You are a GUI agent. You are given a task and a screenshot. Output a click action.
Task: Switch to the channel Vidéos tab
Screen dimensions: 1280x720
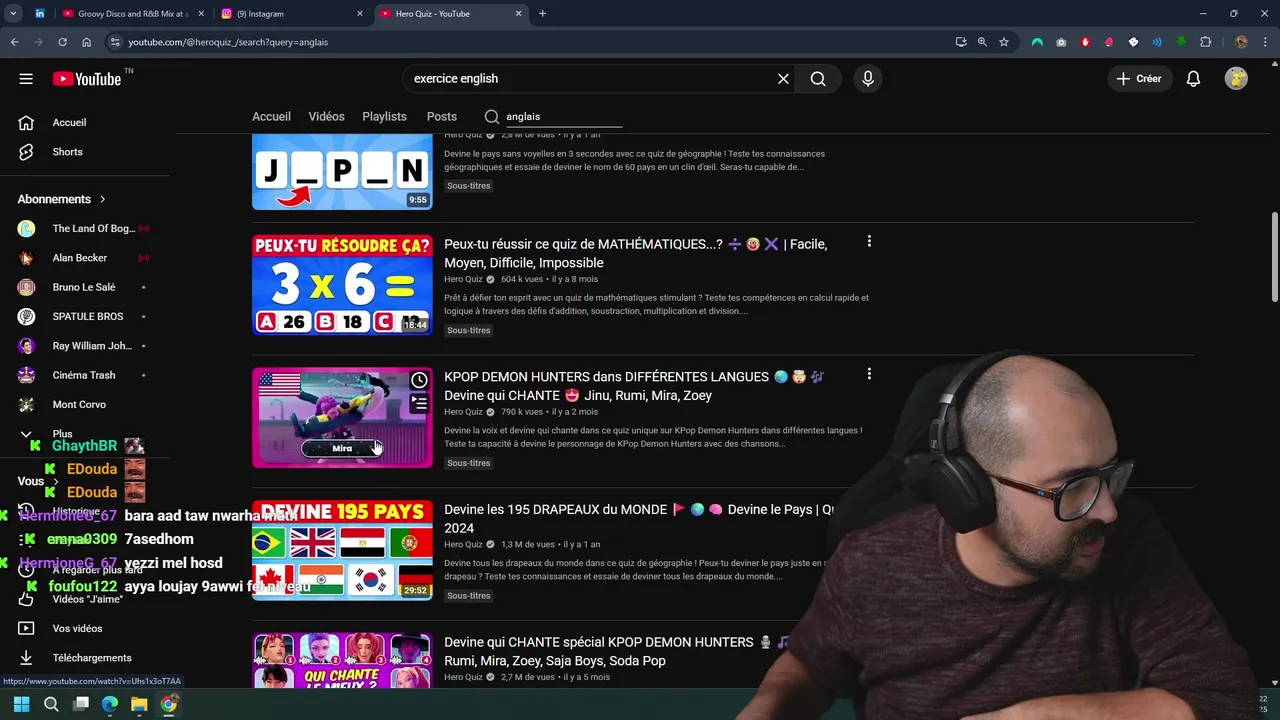tap(326, 117)
